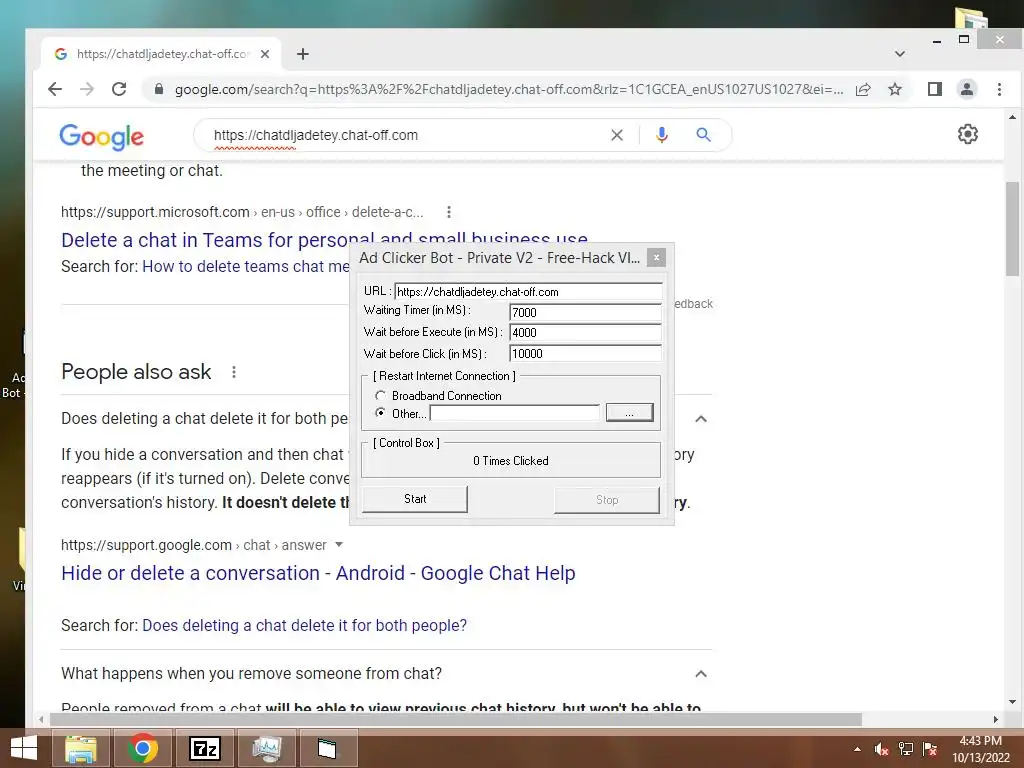
Task: Click the support.microsoft.com breadcrumb URL
Action: pos(242,212)
